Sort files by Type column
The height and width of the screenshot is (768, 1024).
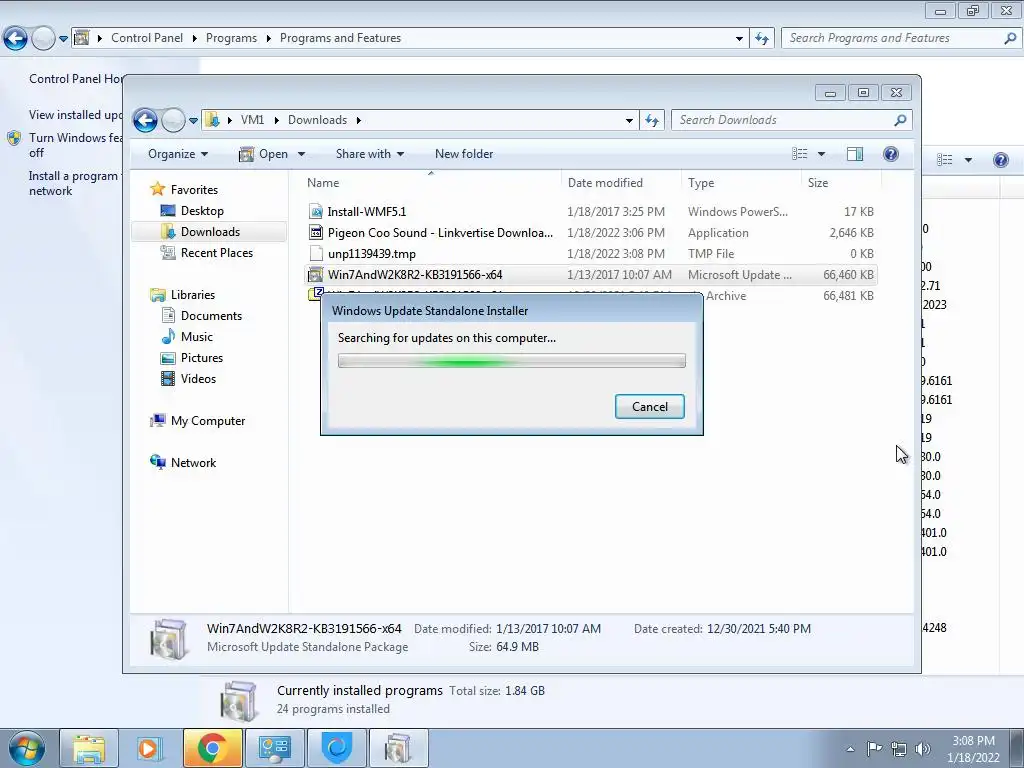pos(741,183)
